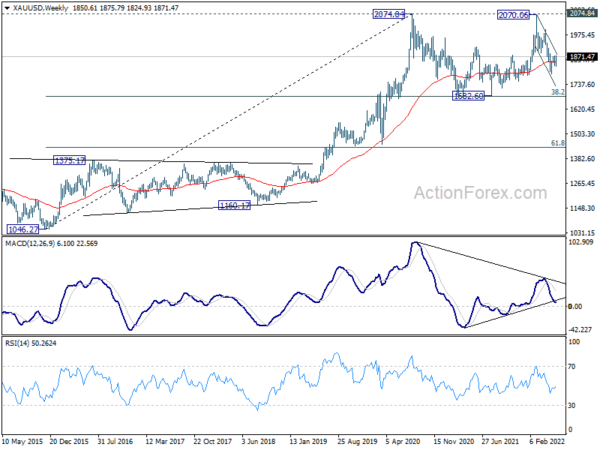Click the 5 Apr 2020 date marker
Viewport: 600px width, 450px height.
click(404, 441)
